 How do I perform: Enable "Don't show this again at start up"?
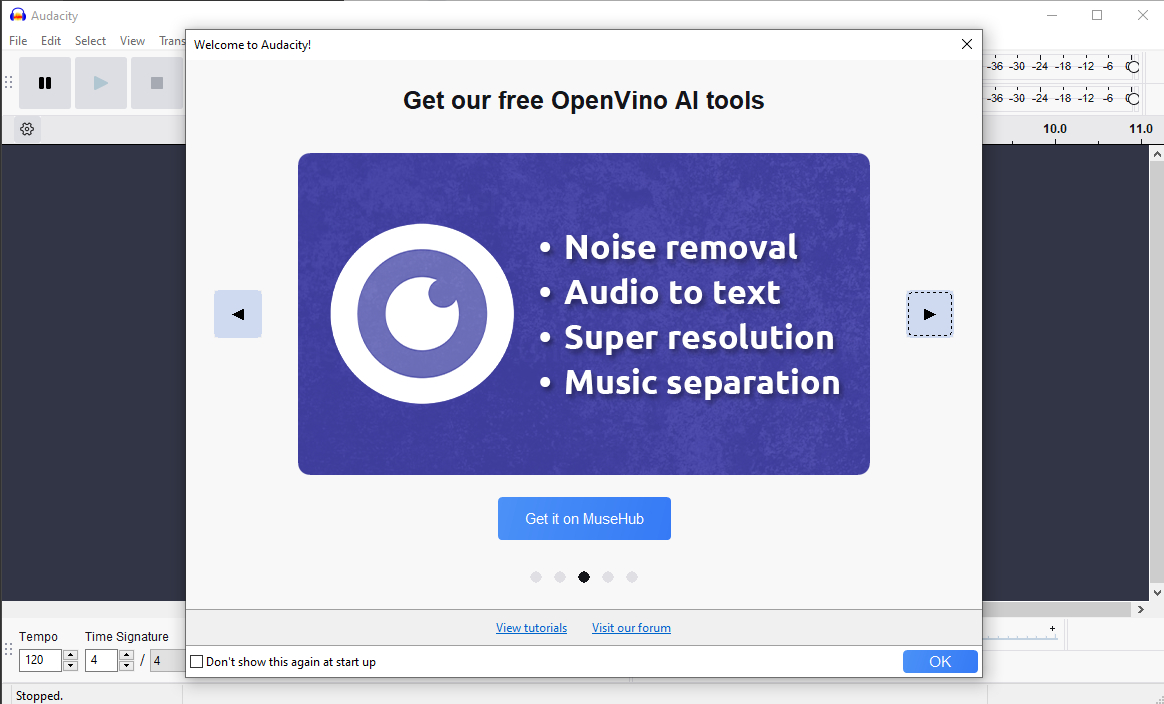click(197, 662)
